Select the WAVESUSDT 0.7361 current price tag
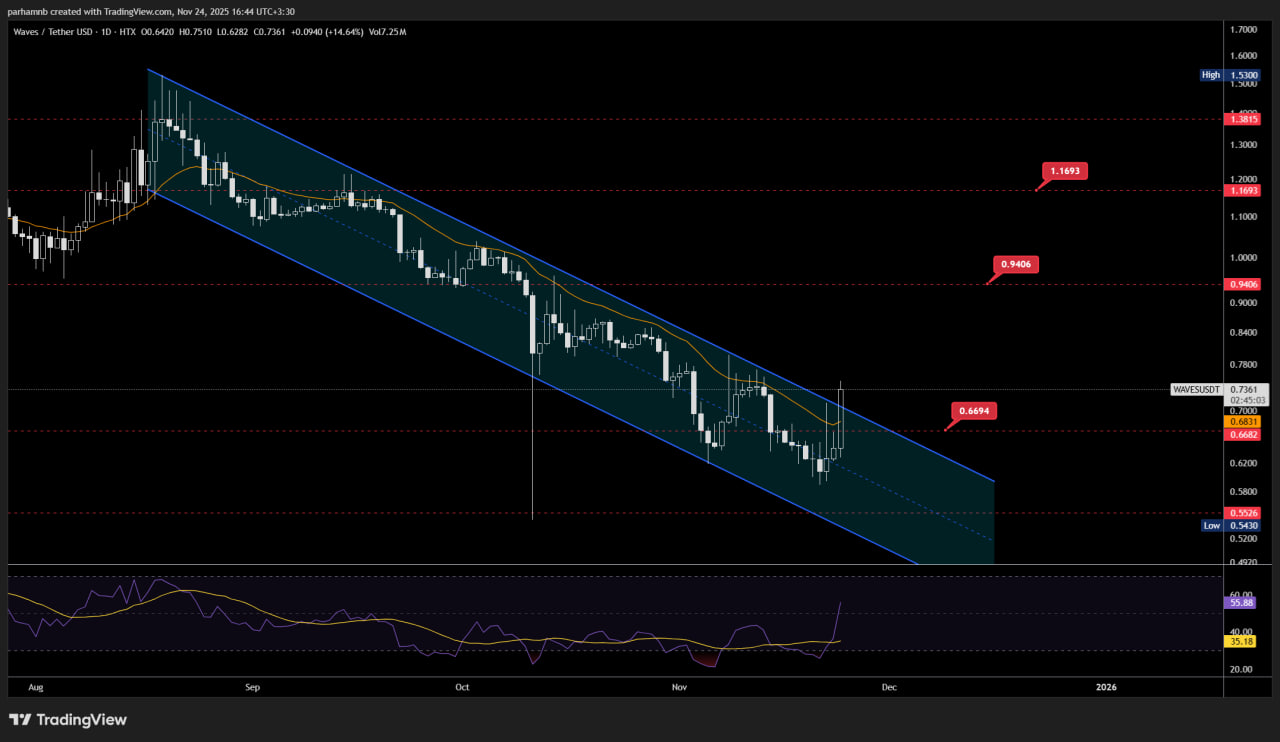 [1220, 390]
